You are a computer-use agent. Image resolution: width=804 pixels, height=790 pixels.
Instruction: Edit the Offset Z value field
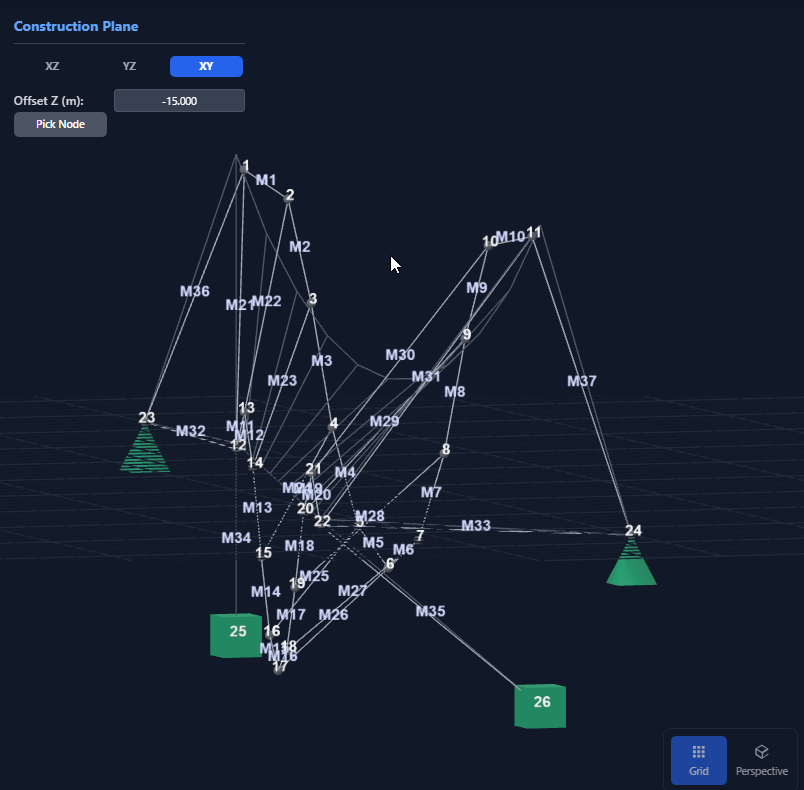179,101
